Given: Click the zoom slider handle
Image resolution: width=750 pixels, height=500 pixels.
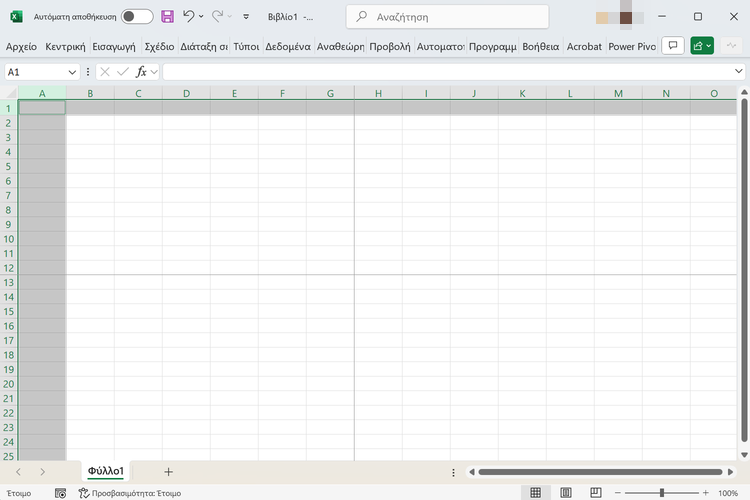Looking at the screenshot, I should (x=662, y=492).
